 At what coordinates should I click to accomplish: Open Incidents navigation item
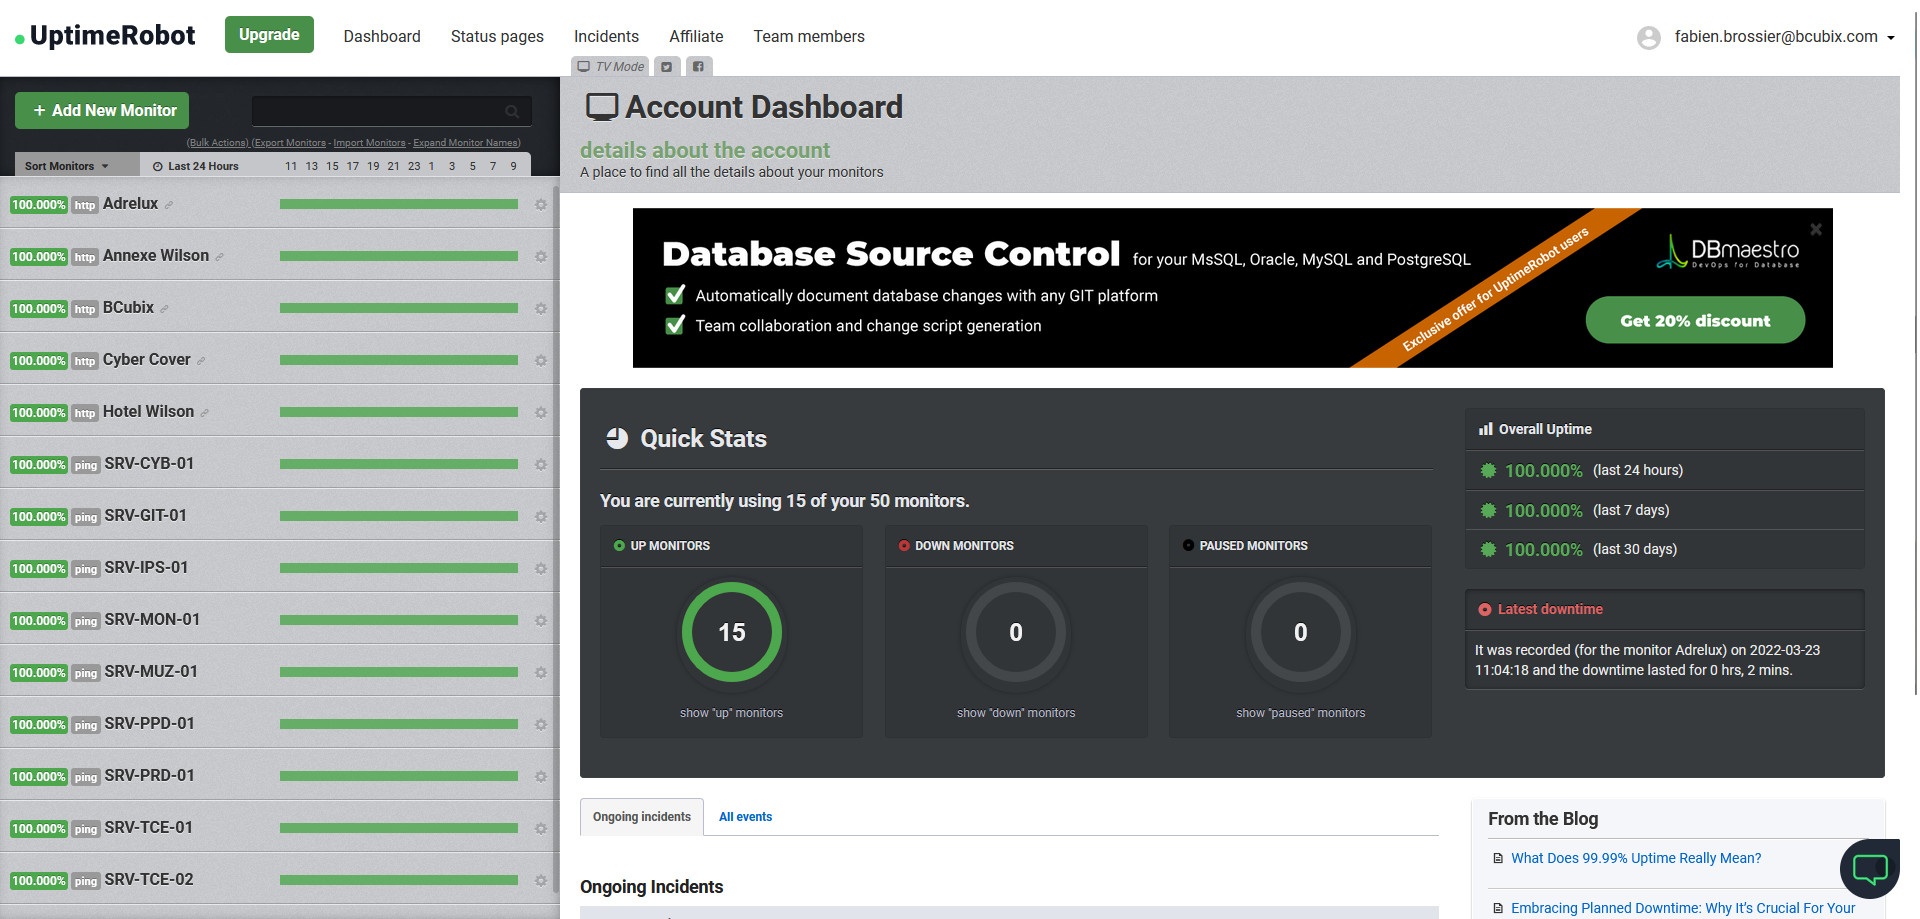point(606,37)
